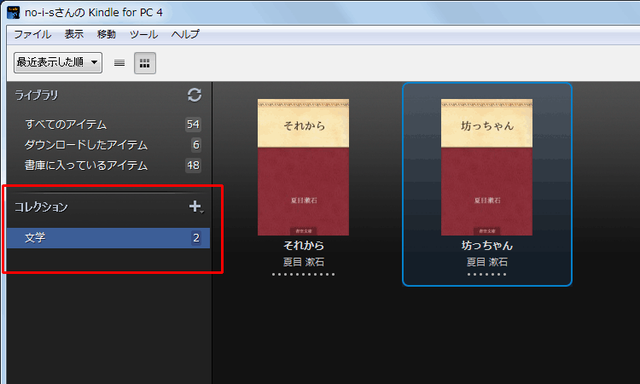
Task: Add a new collection with plus icon
Action: (x=195, y=206)
